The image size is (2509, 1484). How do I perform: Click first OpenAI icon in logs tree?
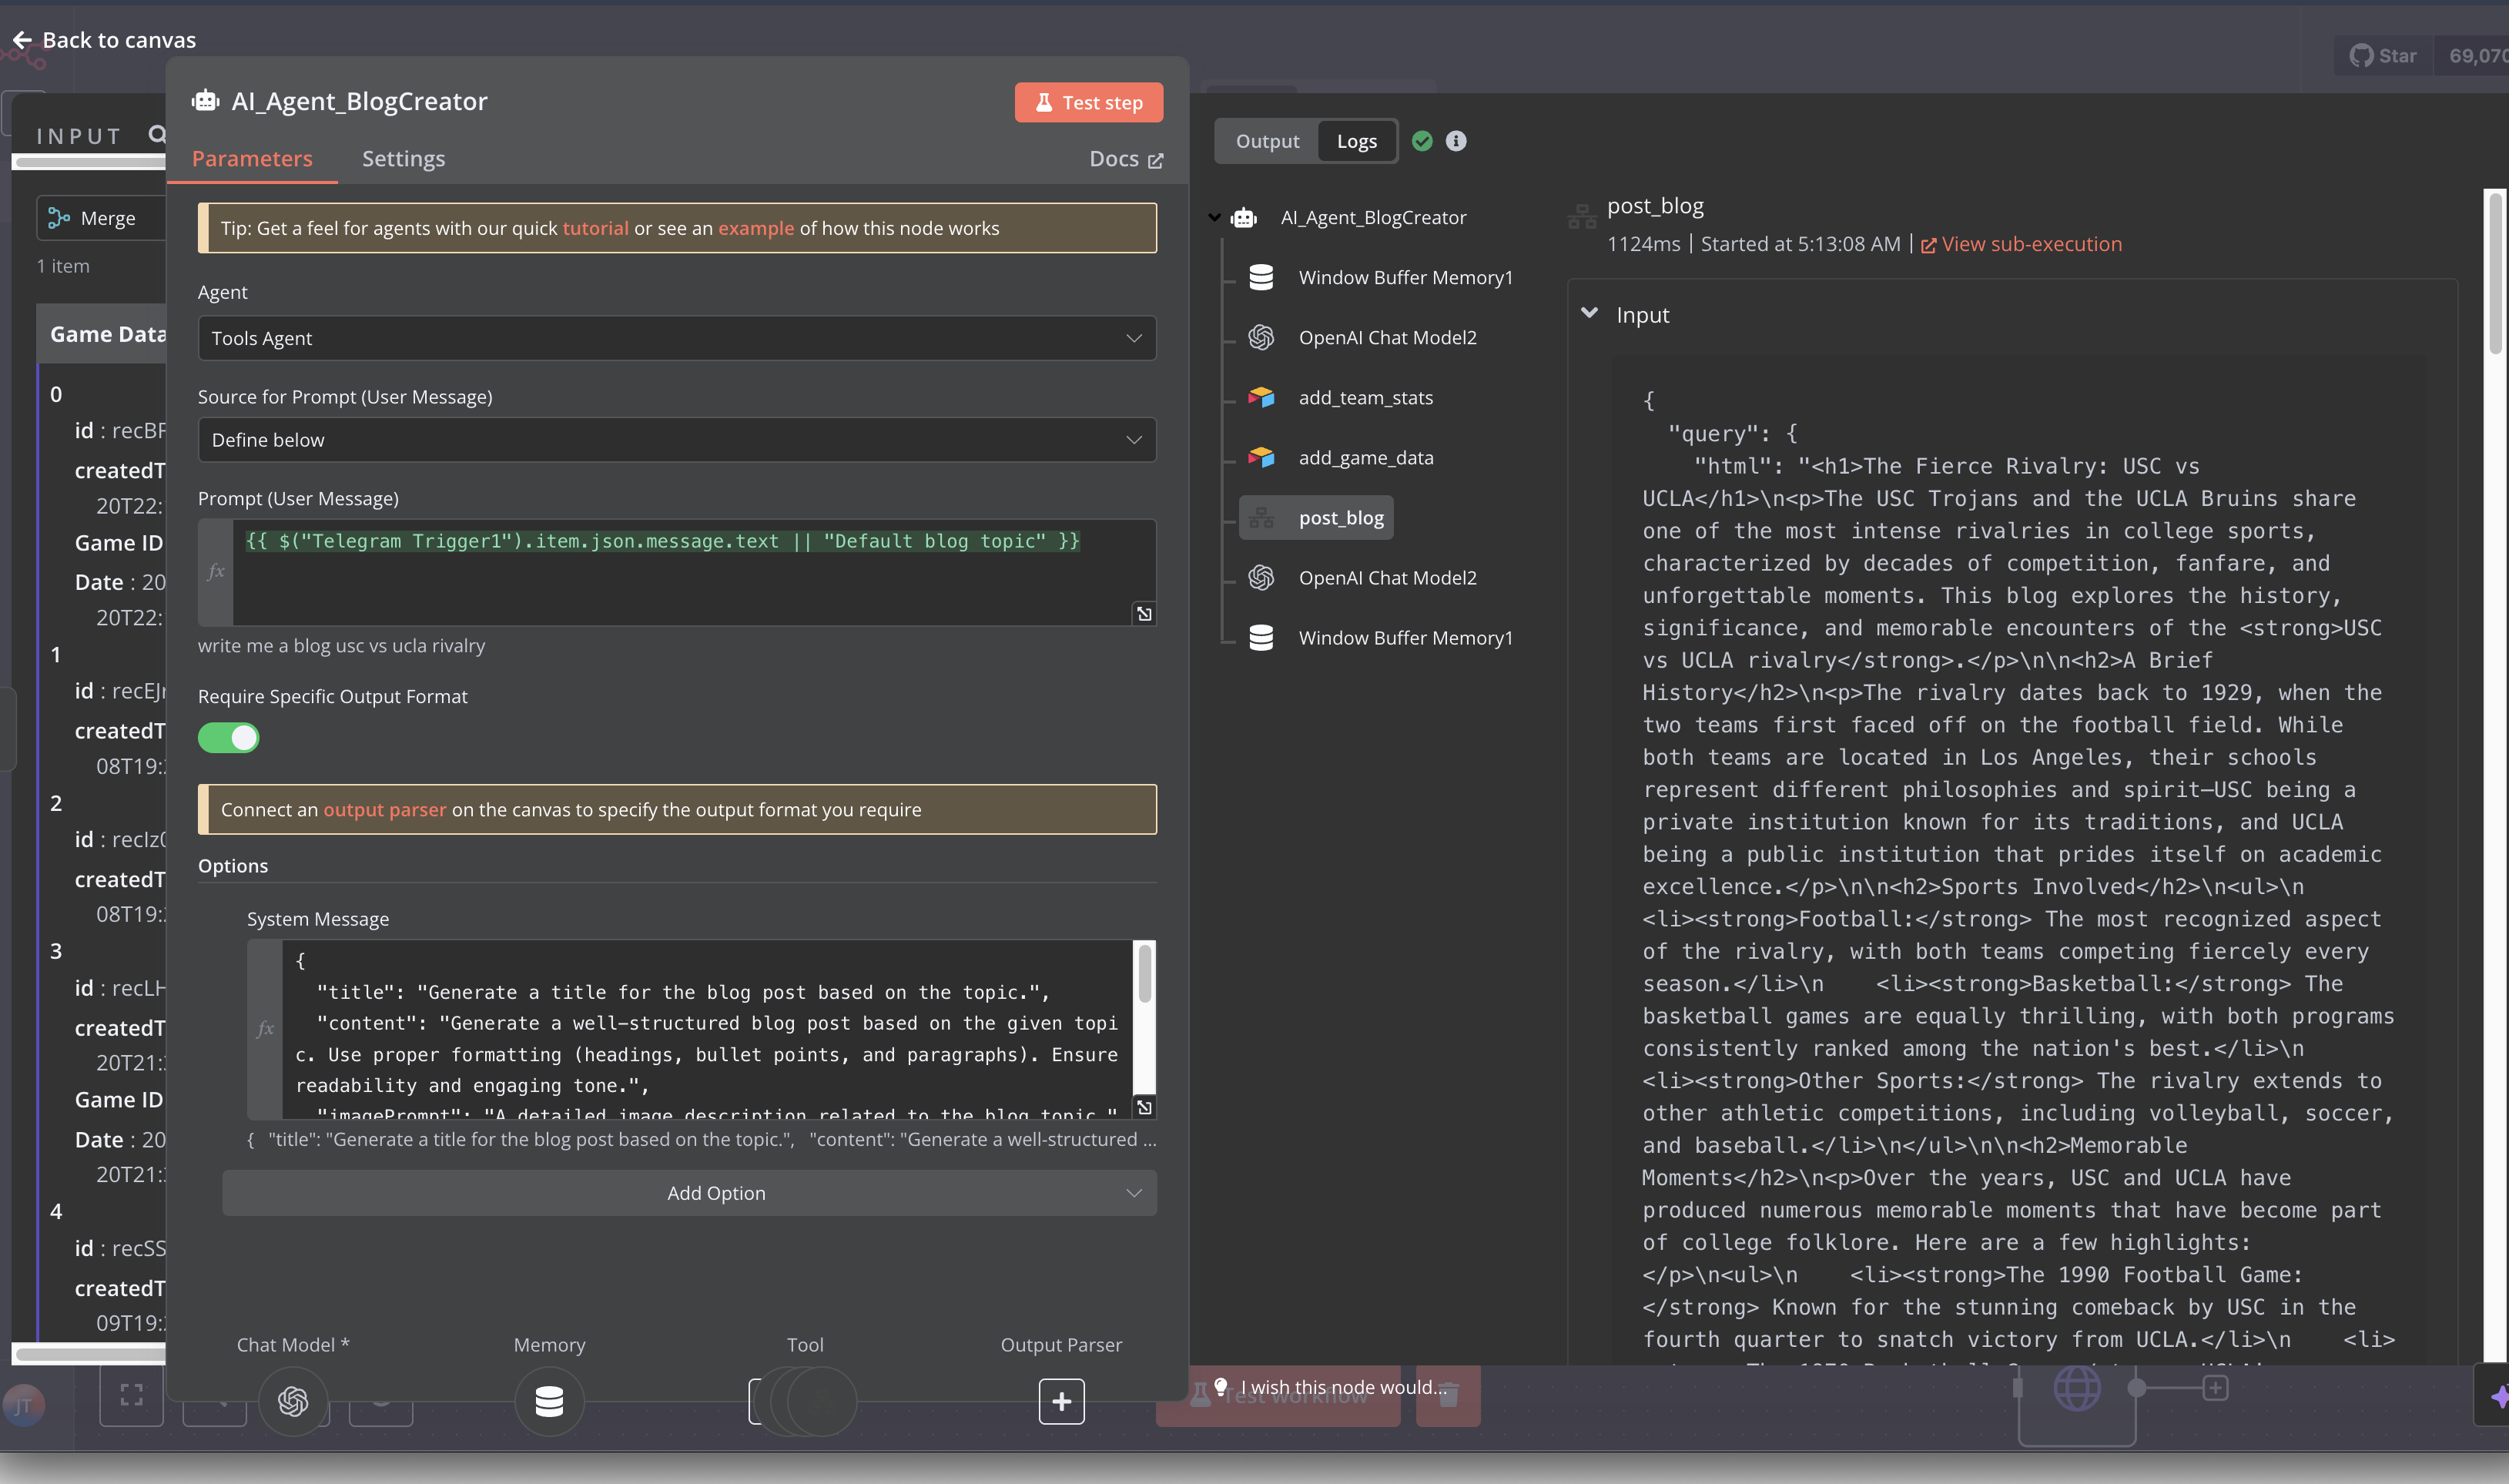pos(1261,337)
